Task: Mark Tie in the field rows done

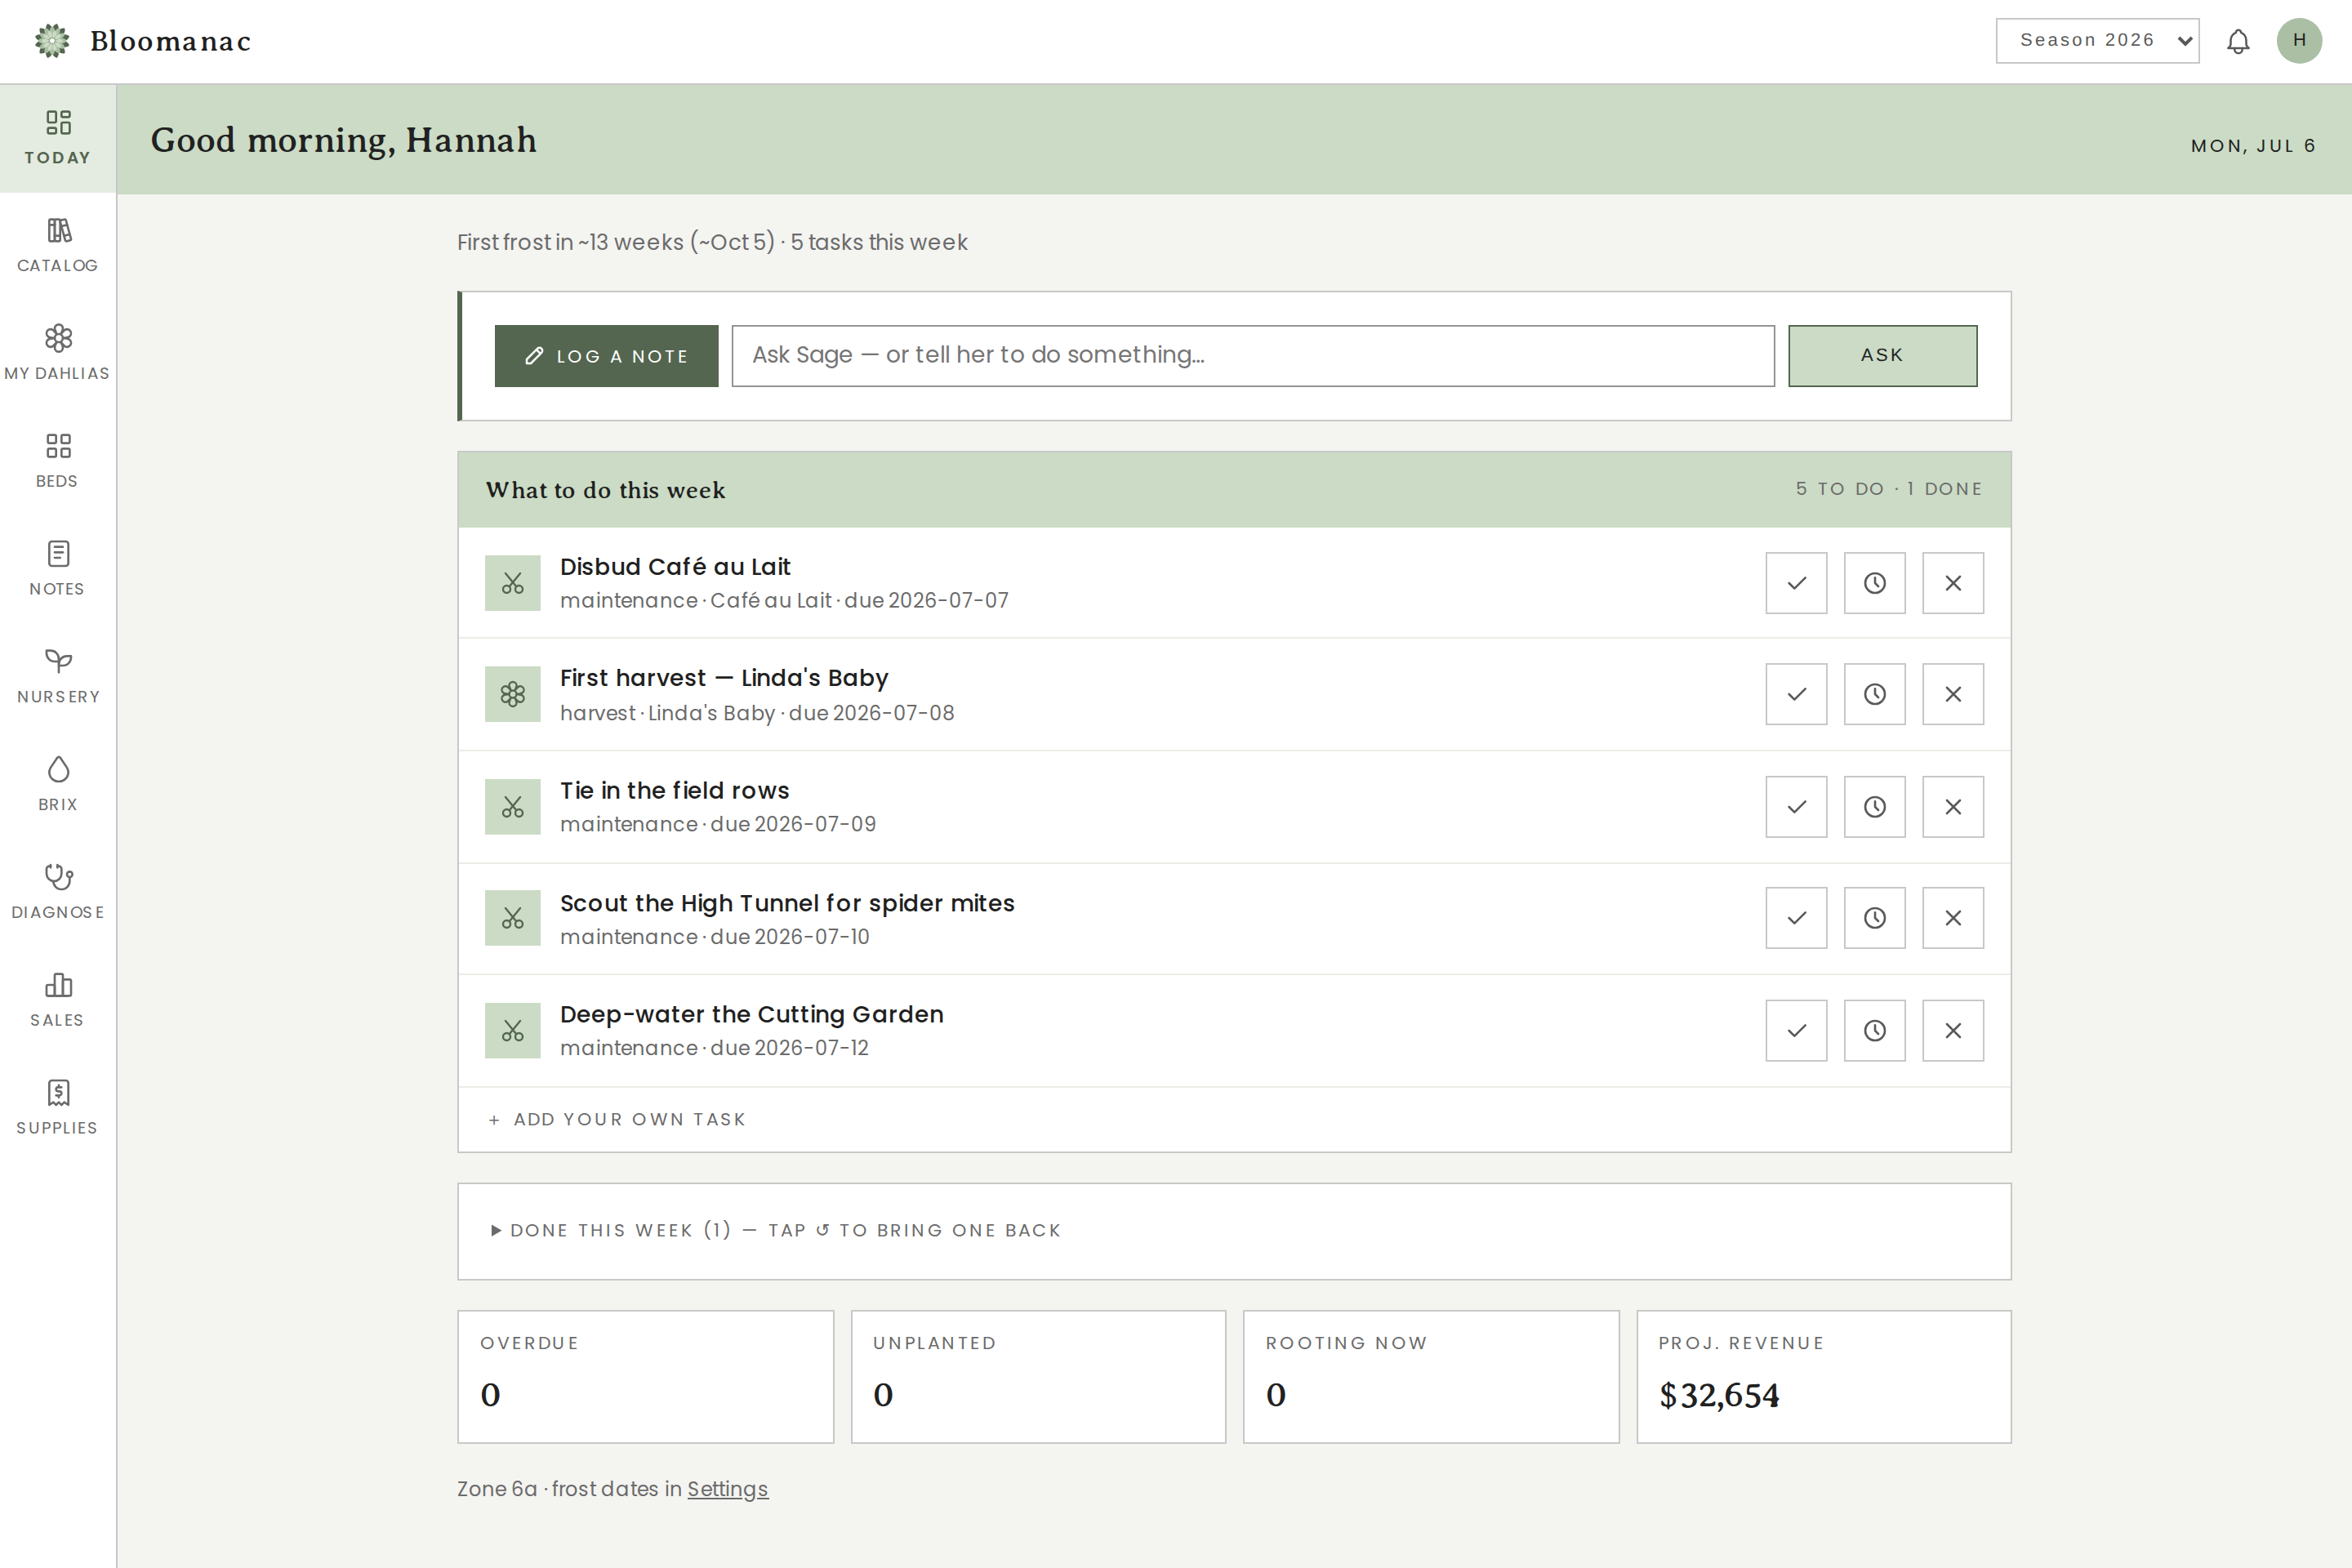Action: tap(1796, 807)
